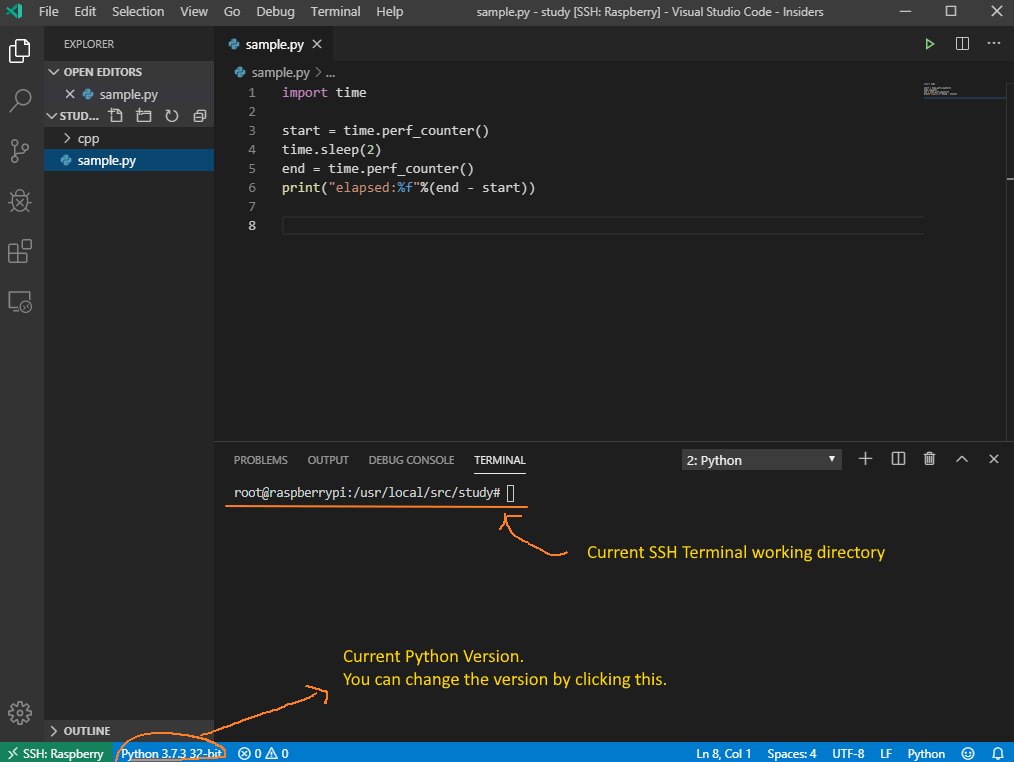Open the Remote Explorer view
This screenshot has height=762, width=1014.
tap(20, 302)
